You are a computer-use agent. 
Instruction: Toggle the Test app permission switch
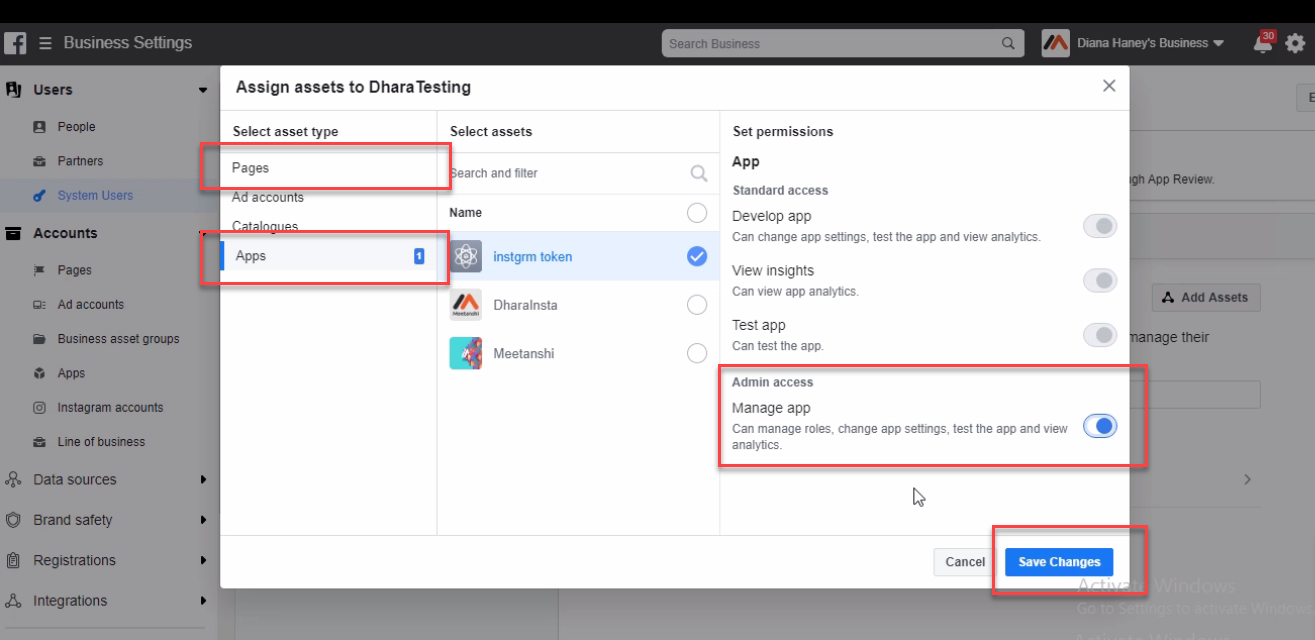pos(1100,335)
